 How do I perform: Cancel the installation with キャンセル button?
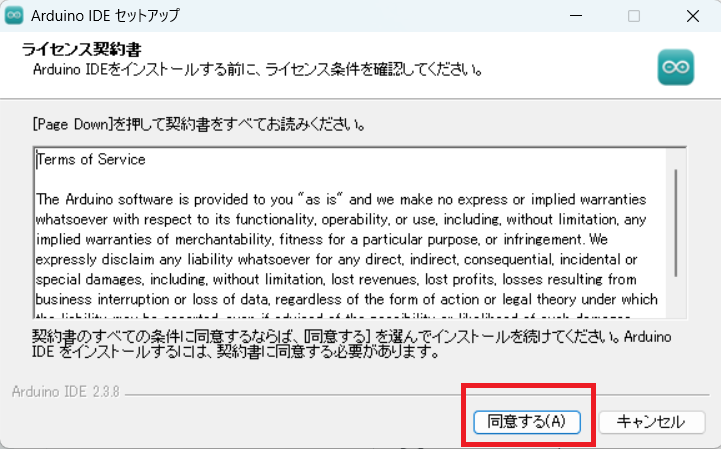coord(651,421)
